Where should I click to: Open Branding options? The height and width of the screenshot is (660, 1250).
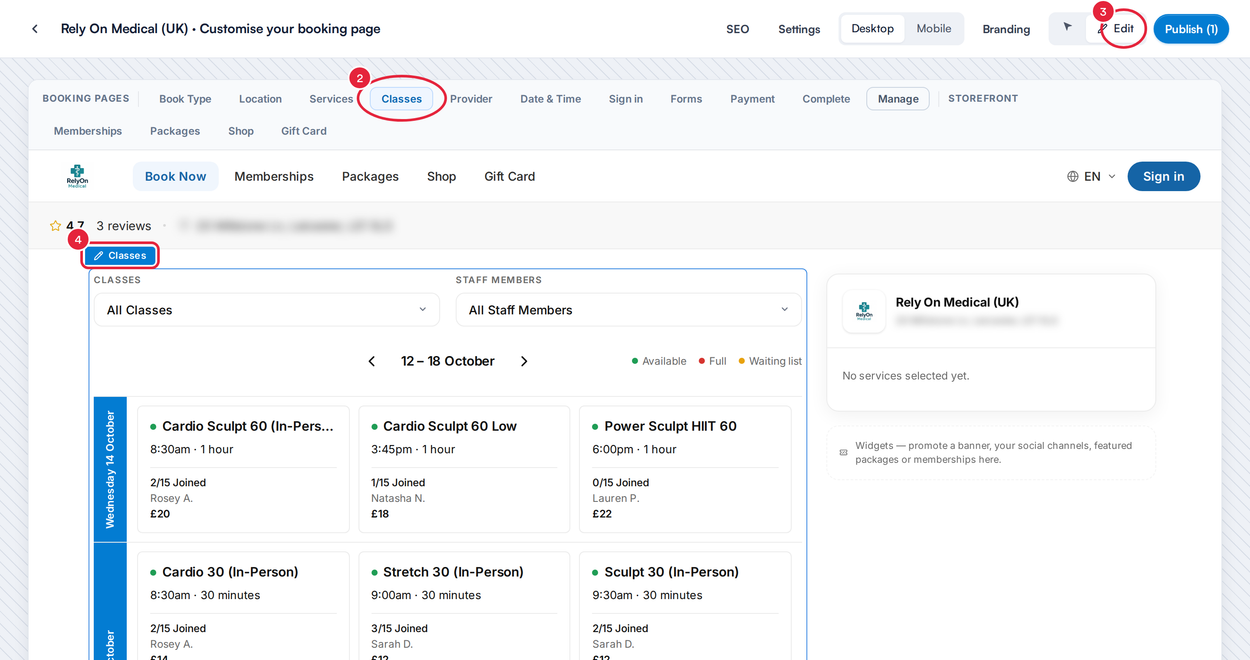coord(1006,29)
